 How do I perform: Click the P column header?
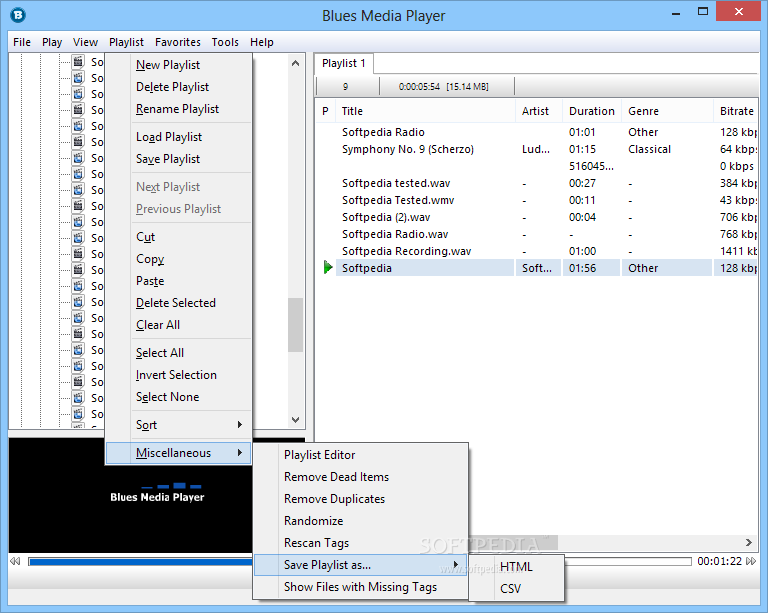[x=325, y=111]
